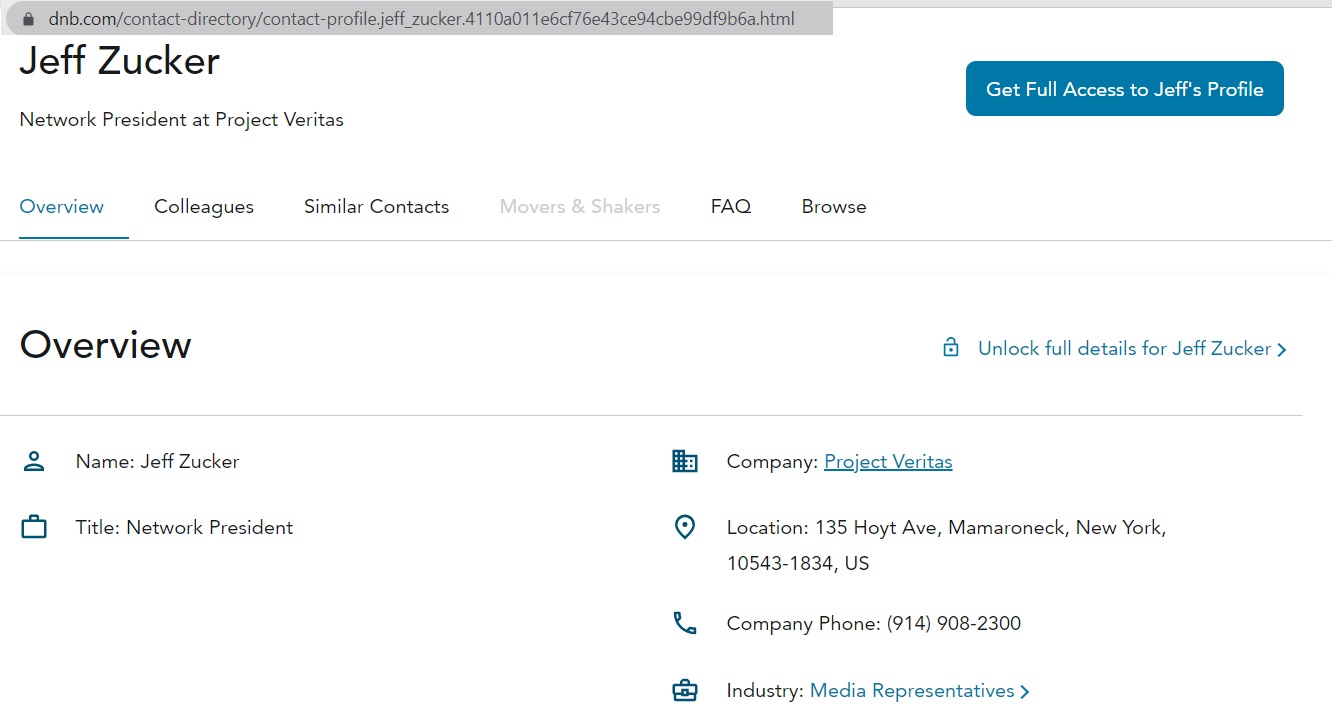Click the unlock padlock icon near Unlock full details

pyautogui.click(x=951, y=348)
